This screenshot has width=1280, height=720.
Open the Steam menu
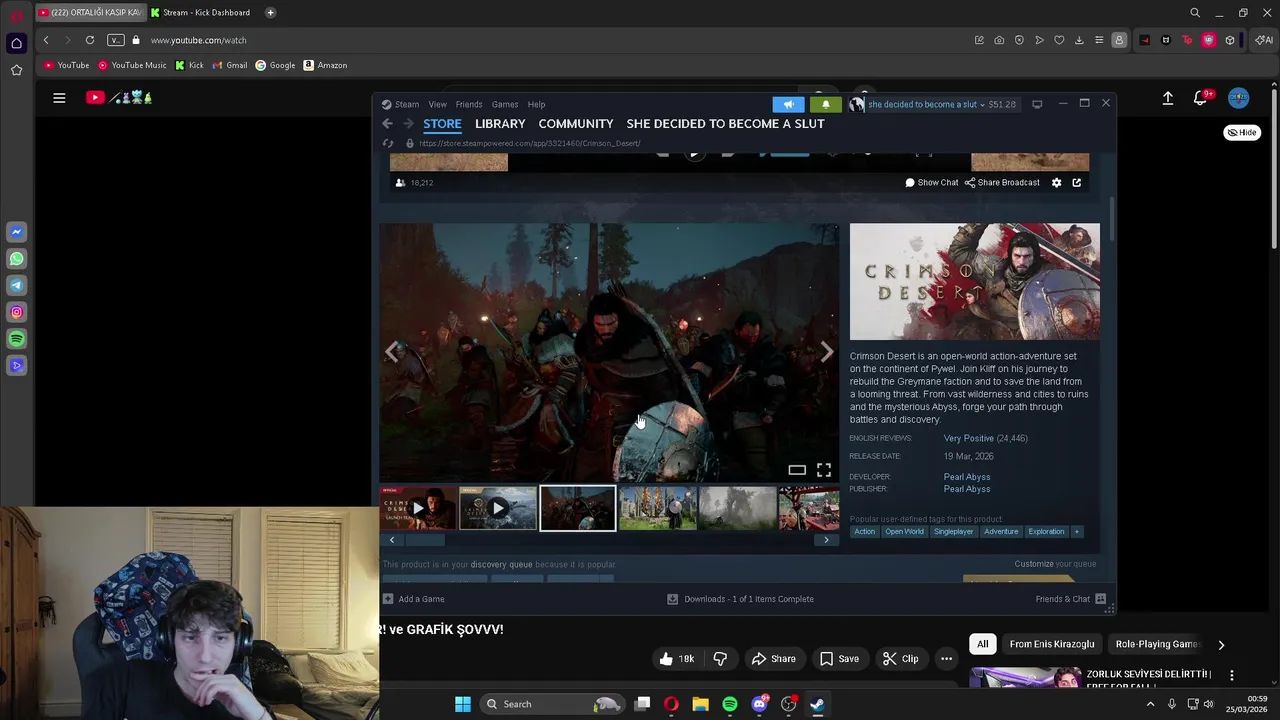tap(400, 104)
